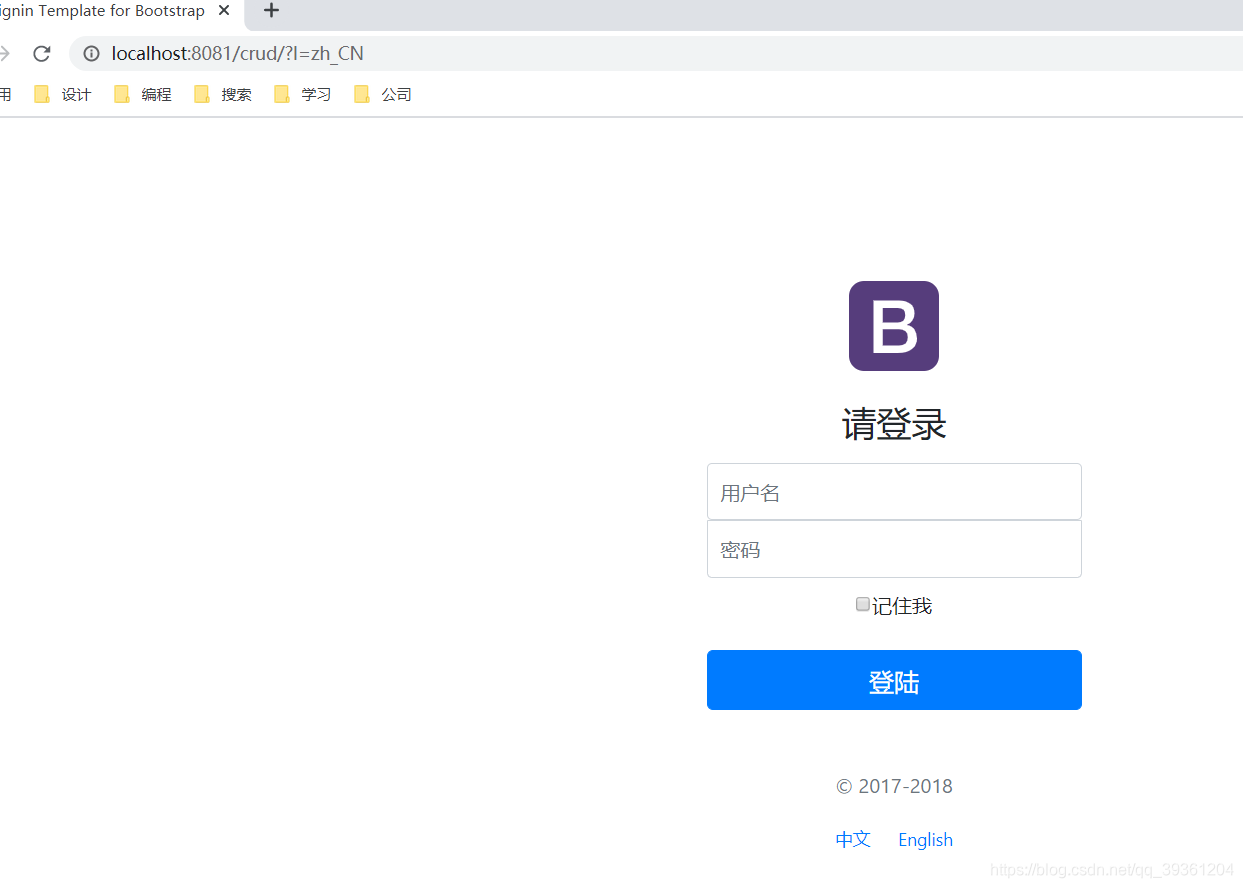This screenshot has height=888, width=1243.
Task: Focus the 密码 input field
Action: pyautogui.click(x=894, y=549)
